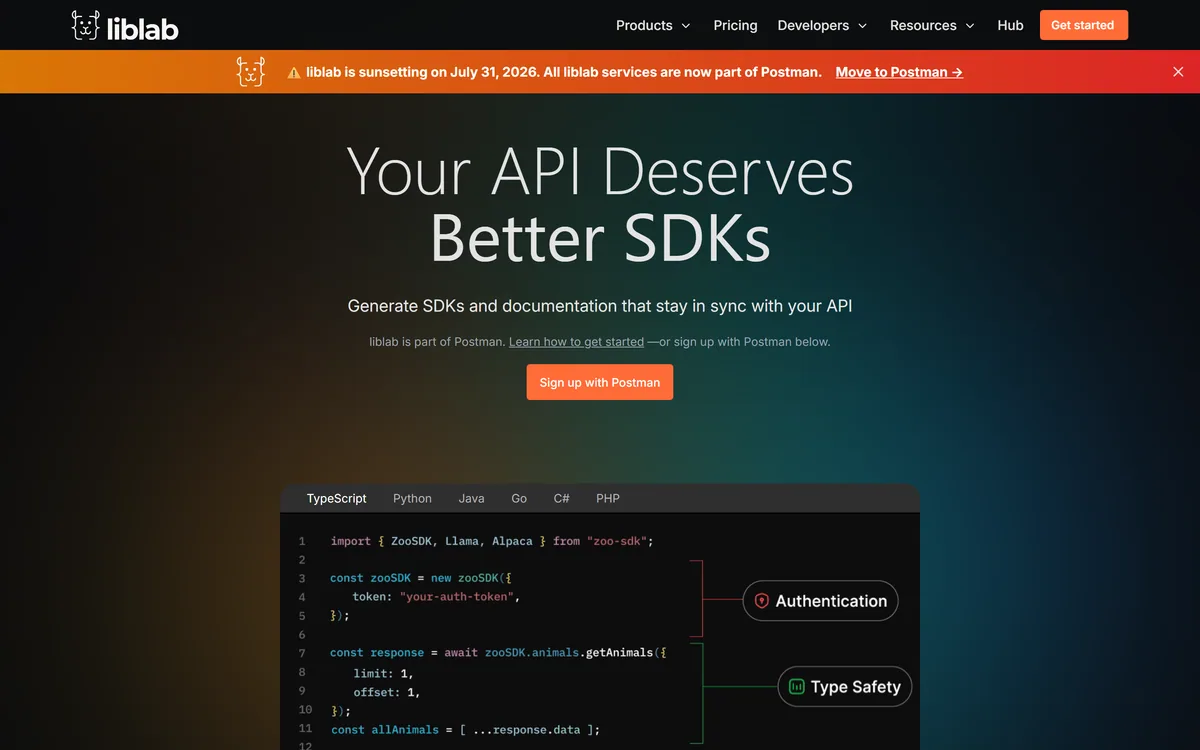Switch to the Java code tab
The height and width of the screenshot is (750, 1200).
[471, 498]
